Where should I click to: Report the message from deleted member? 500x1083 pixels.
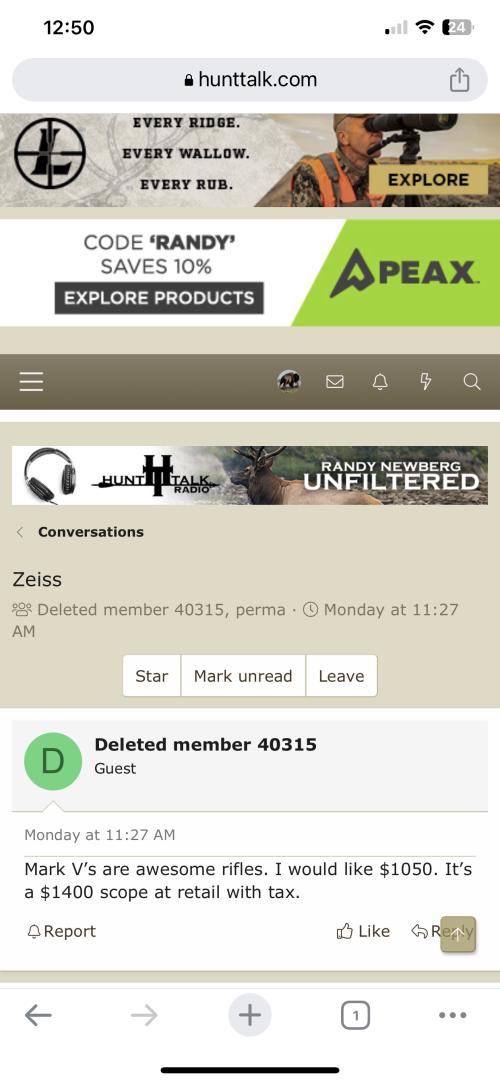click(x=61, y=931)
